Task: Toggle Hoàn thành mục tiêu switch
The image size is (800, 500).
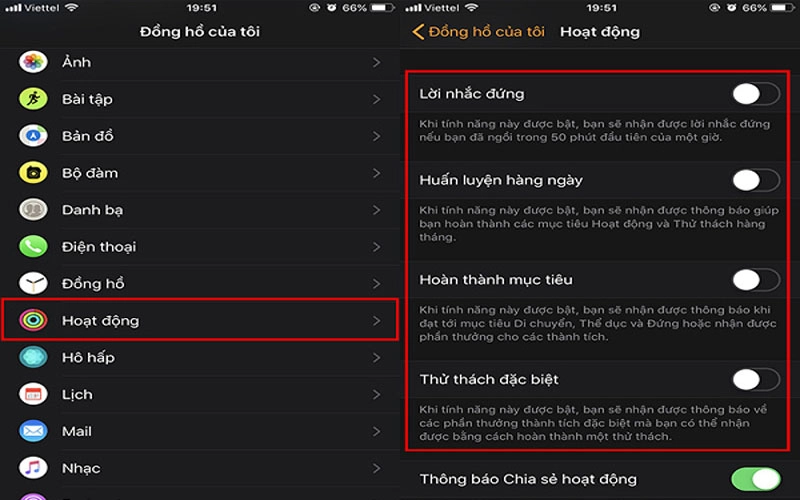Action: [x=756, y=280]
